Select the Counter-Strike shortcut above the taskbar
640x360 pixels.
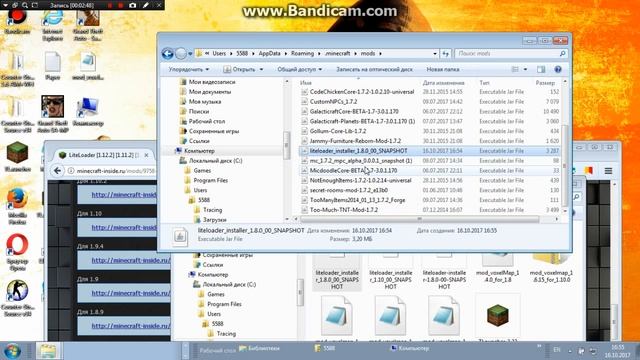(17, 298)
